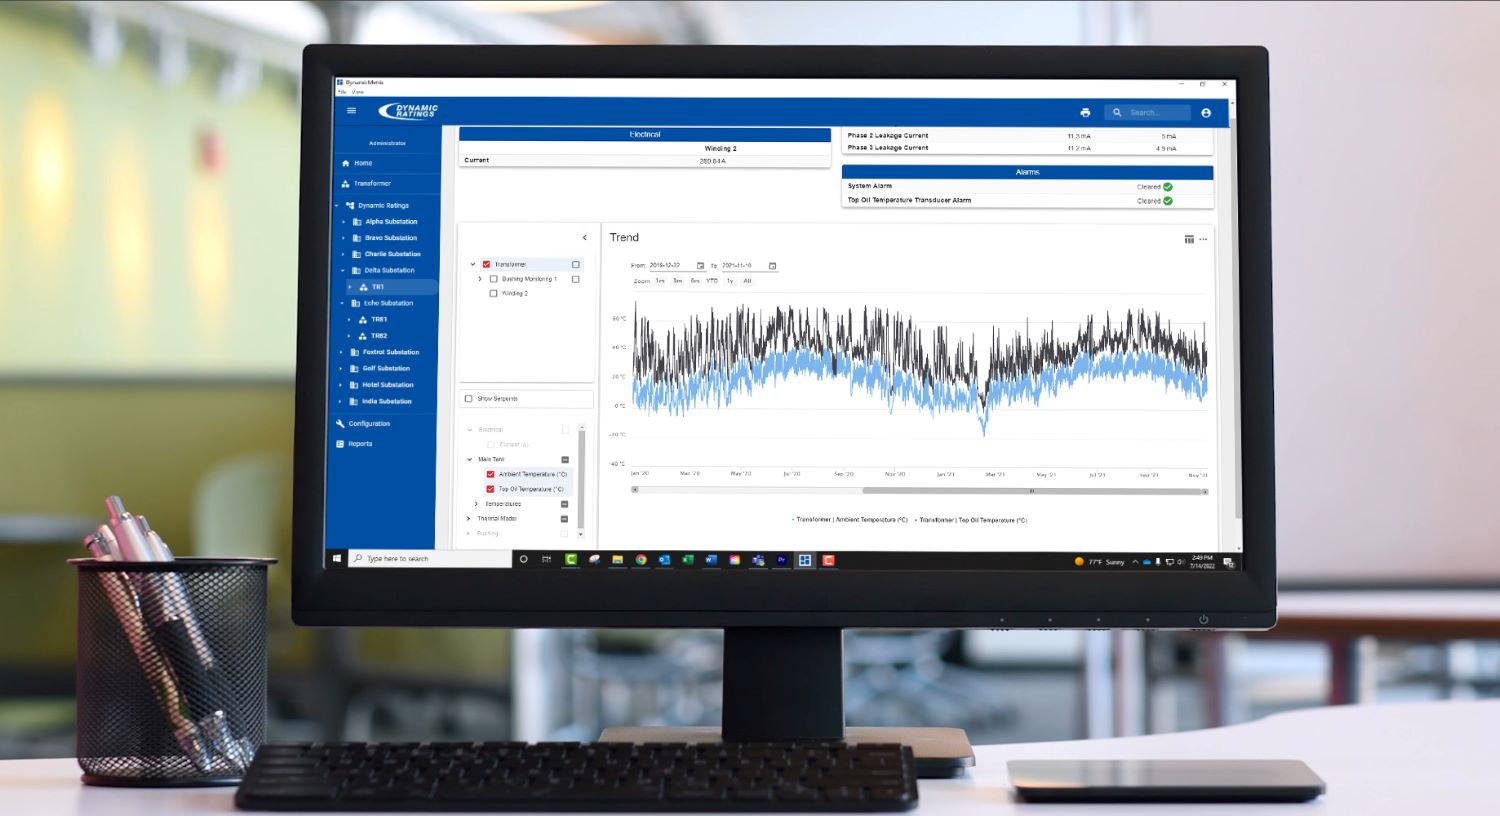This screenshot has width=1500, height=816.
Task: Expand the Echo Substation tree node
Action: 343,302
